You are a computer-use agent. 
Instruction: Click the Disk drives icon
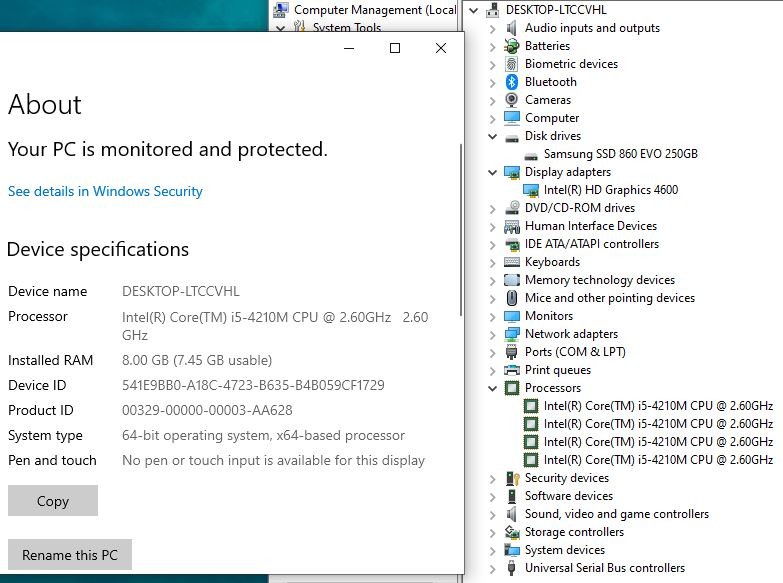[512, 138]
